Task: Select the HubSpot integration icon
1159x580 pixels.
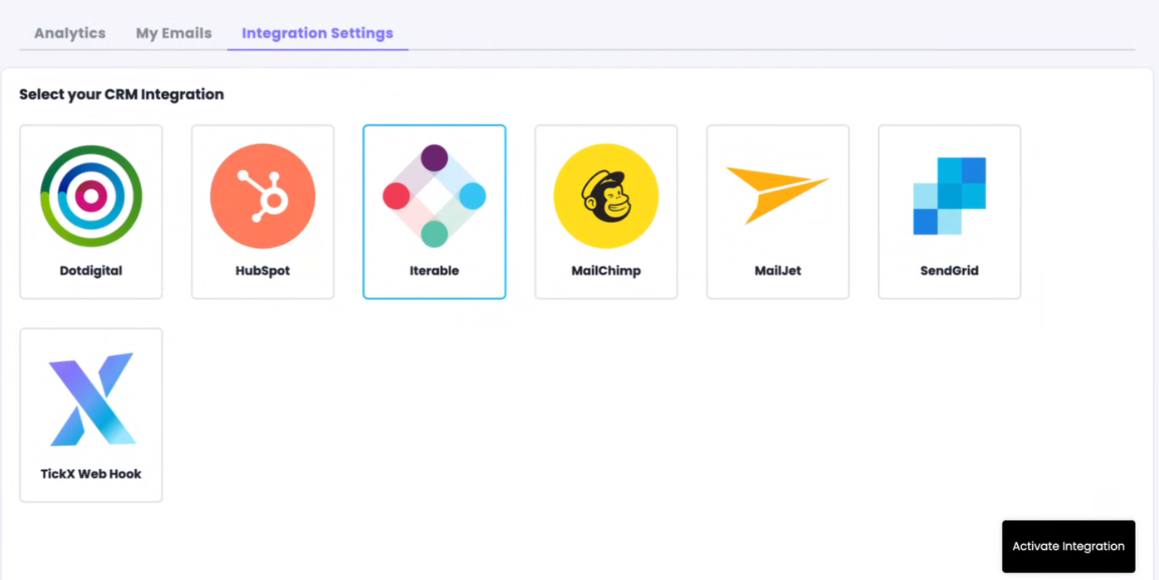Action: tap(262, 196)
